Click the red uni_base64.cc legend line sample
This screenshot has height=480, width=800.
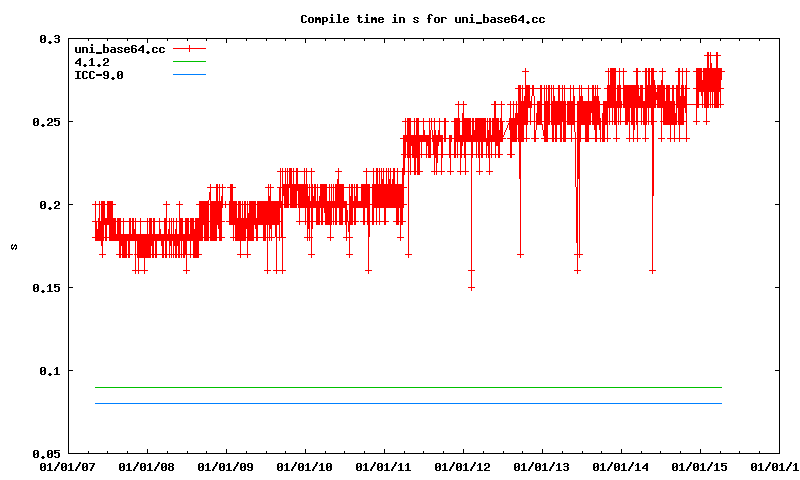(x=188, y=48)
